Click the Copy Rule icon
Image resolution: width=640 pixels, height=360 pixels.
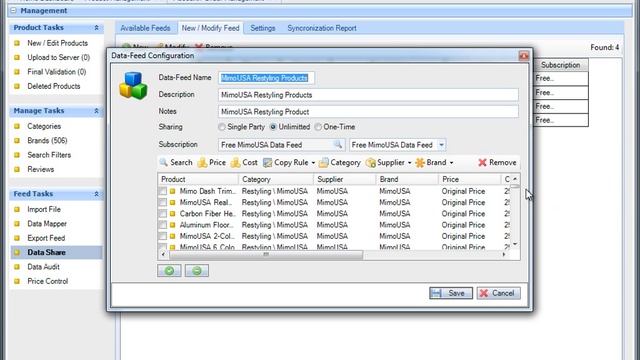pos(267,162)
